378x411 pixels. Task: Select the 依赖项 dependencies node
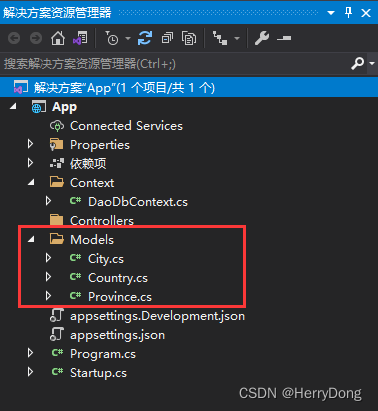88,164
